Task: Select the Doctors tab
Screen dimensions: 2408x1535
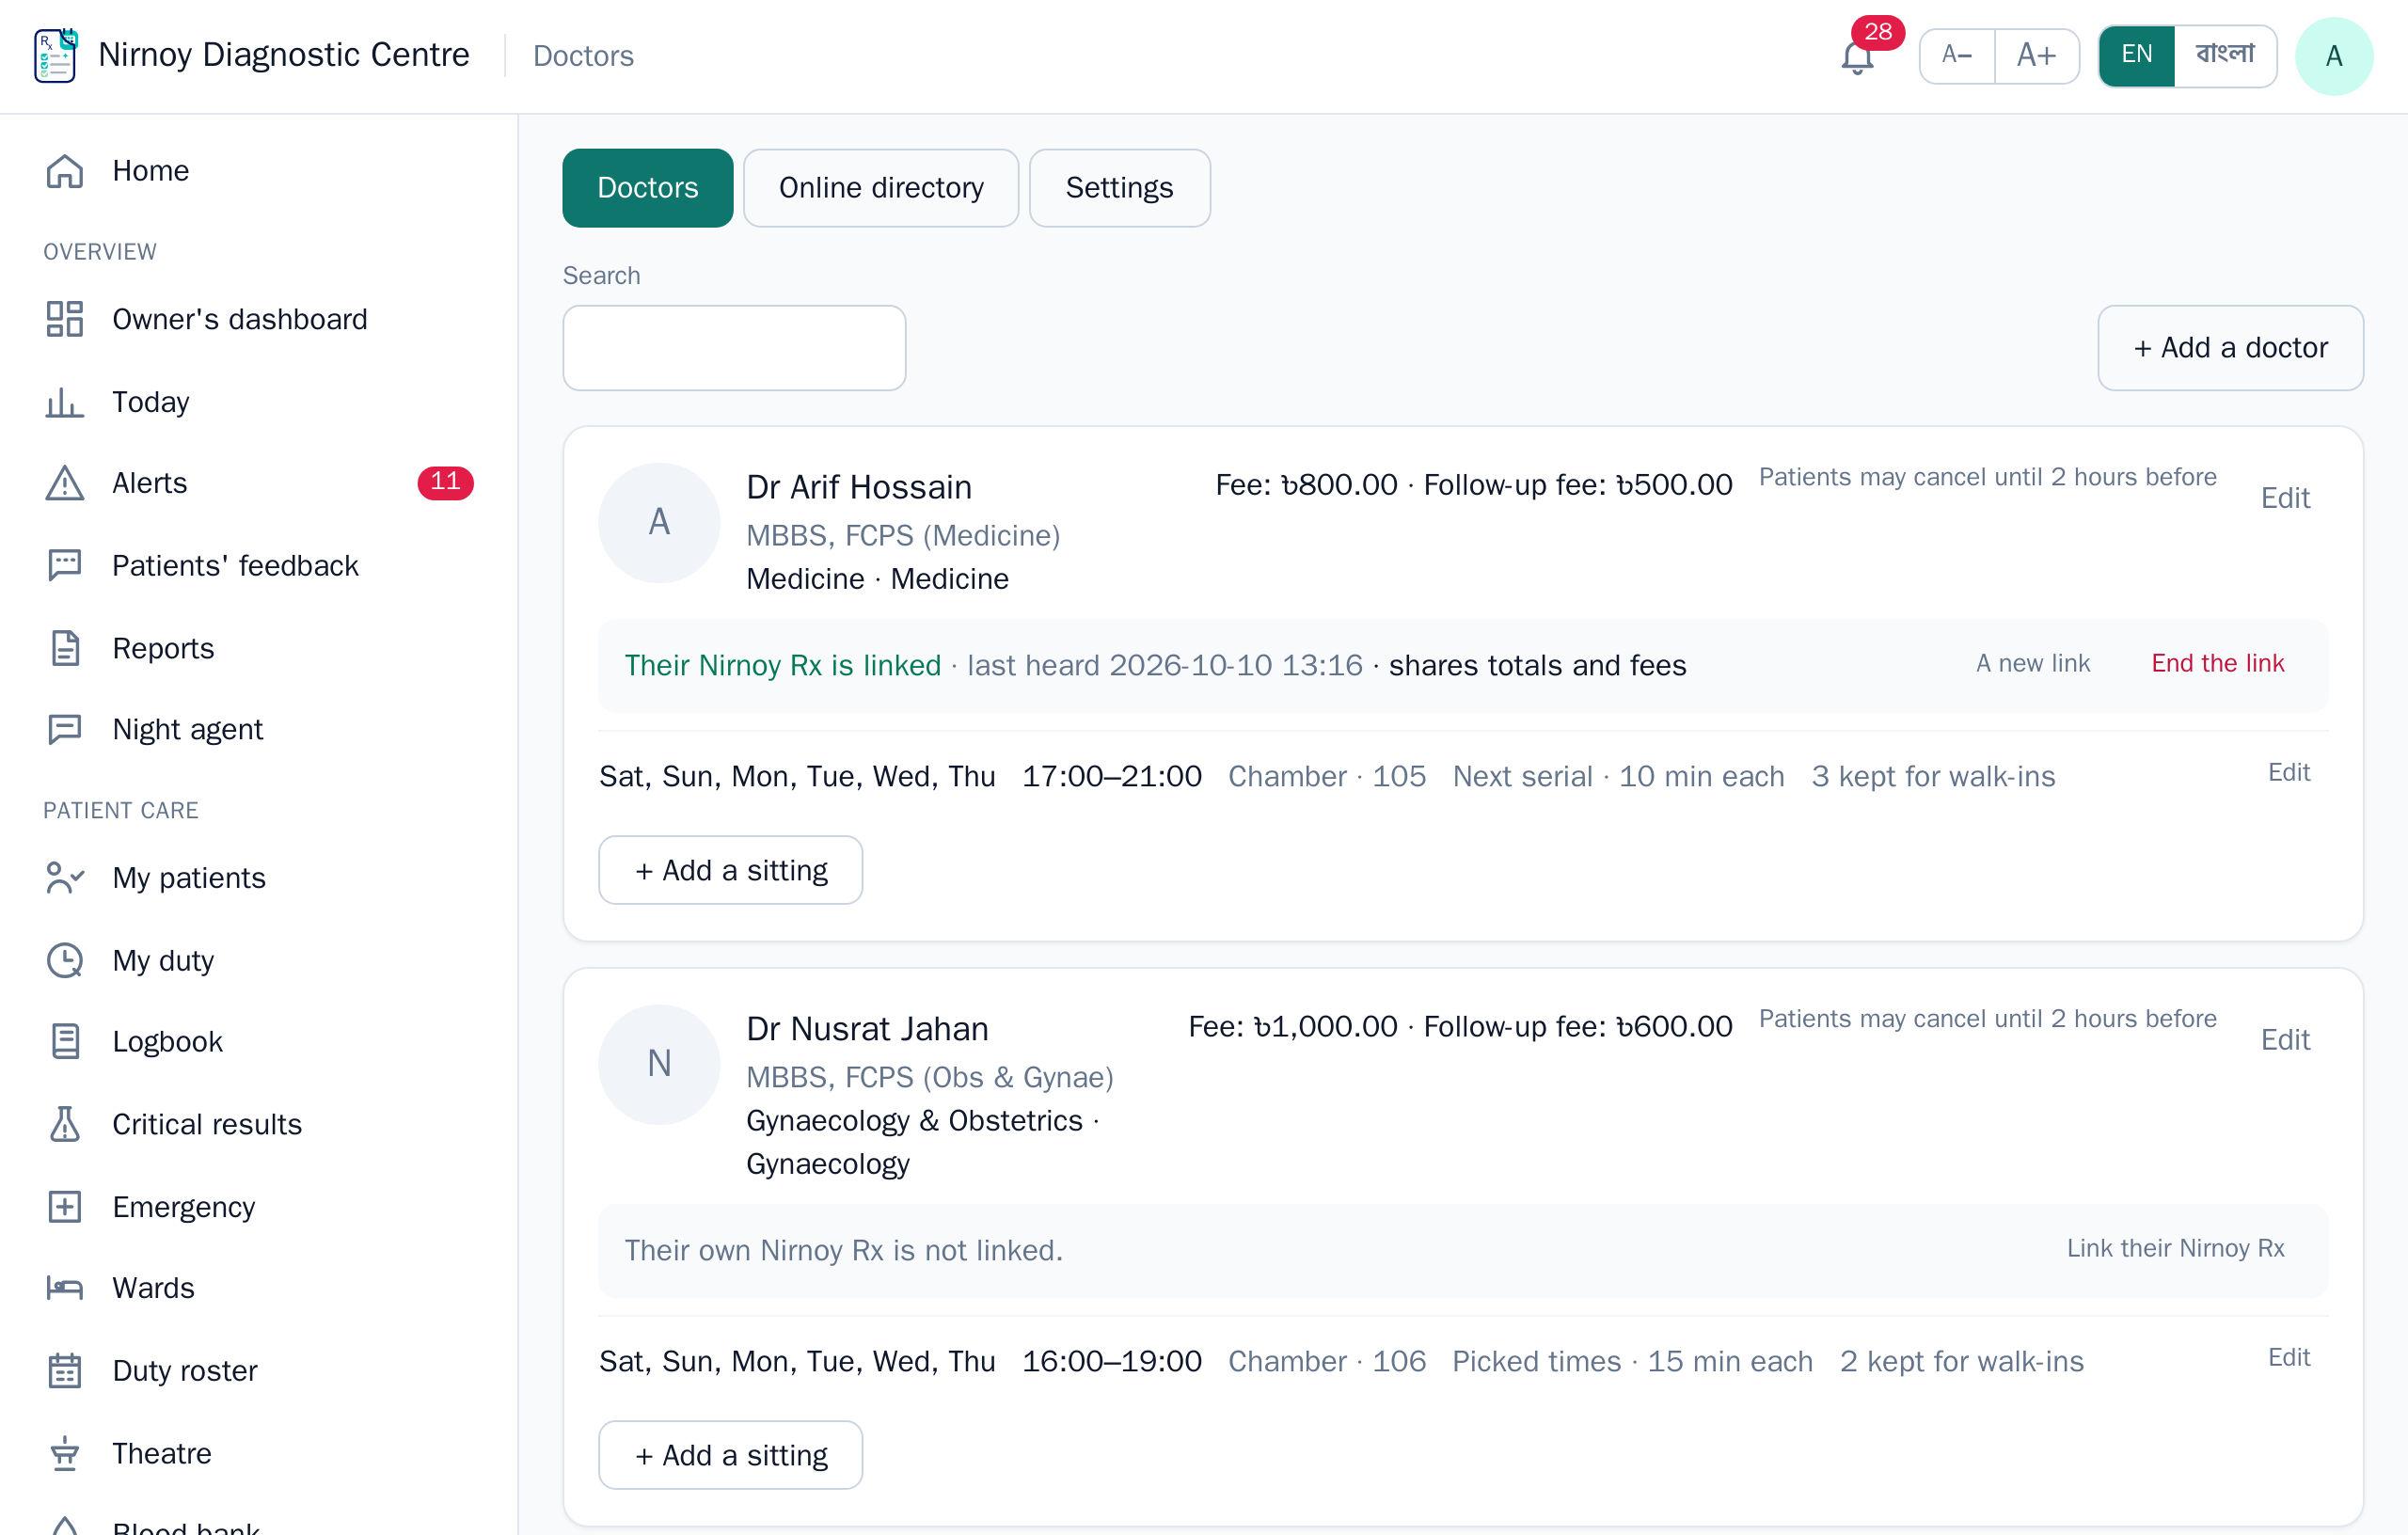Action: point(648,188)
